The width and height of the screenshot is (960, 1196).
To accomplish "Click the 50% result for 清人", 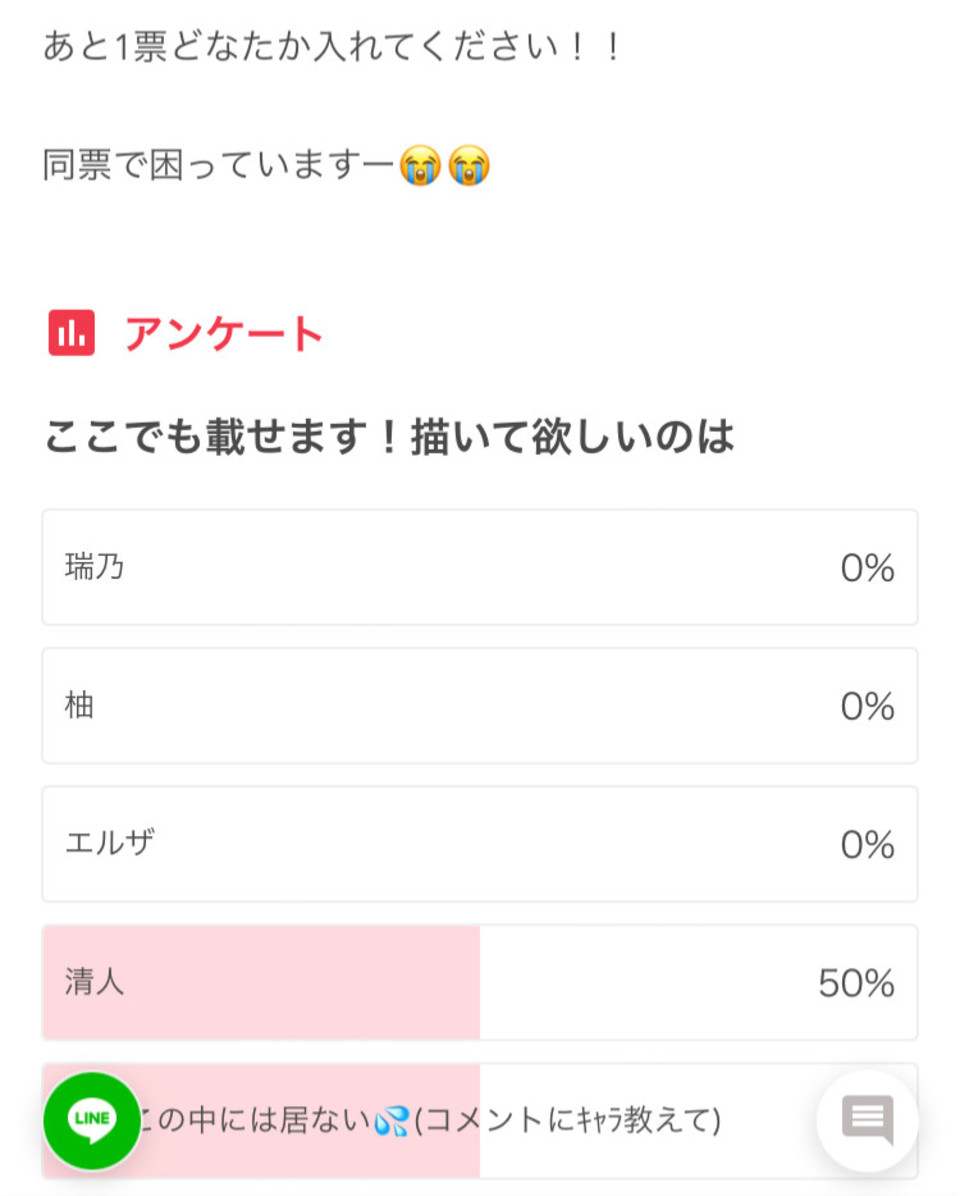I will [x=856, y=983].
